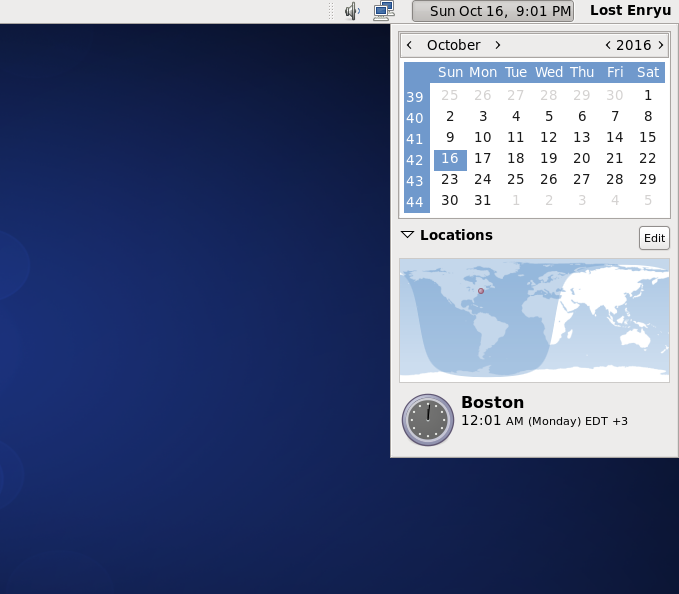The width and height of the screenshot is (679, 594).
Task: Click the Boston time 12:01 AM text
Action: (492, 420)
